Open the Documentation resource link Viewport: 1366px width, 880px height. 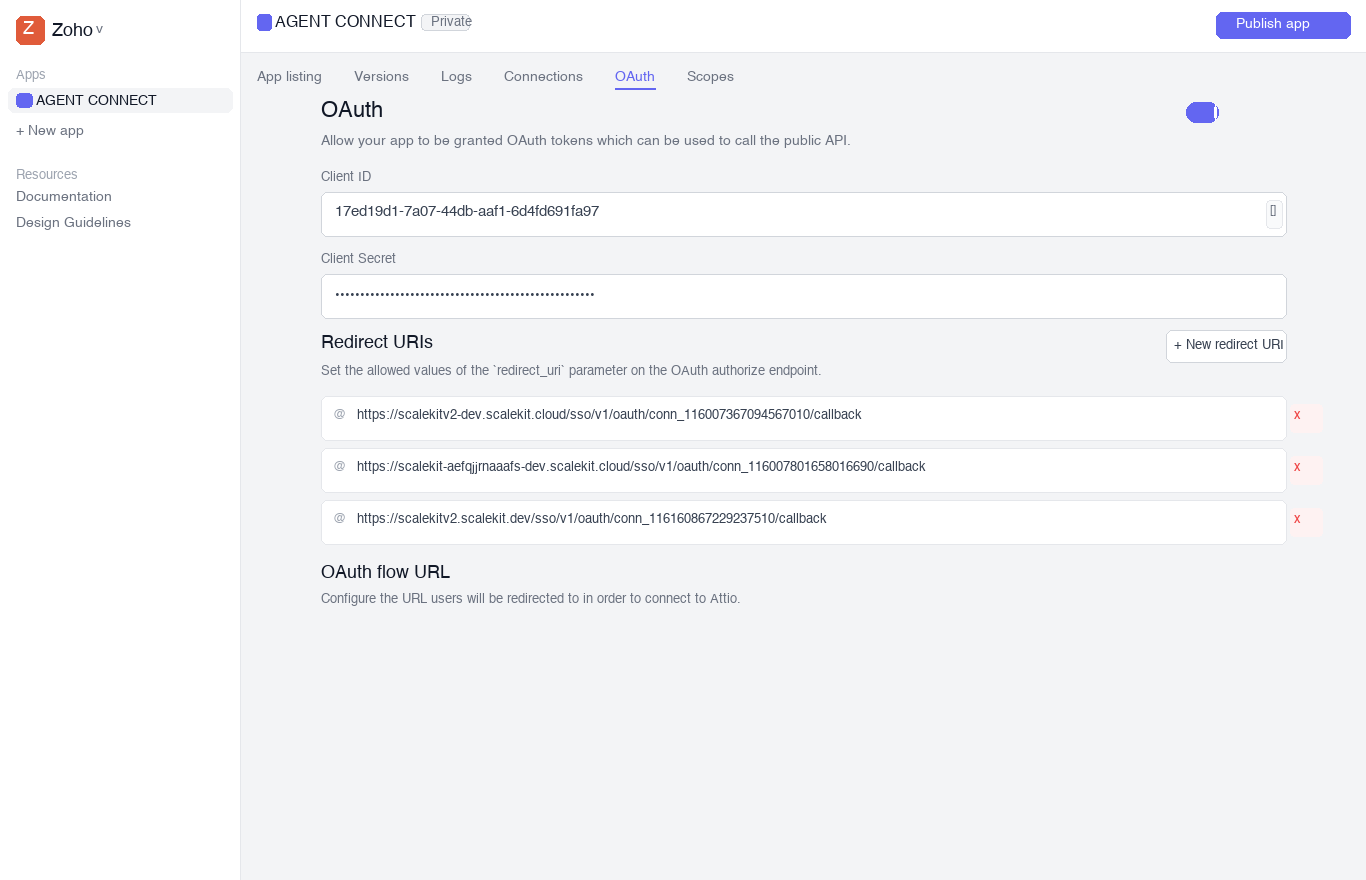pyautogui.click(x=63, y=196)
